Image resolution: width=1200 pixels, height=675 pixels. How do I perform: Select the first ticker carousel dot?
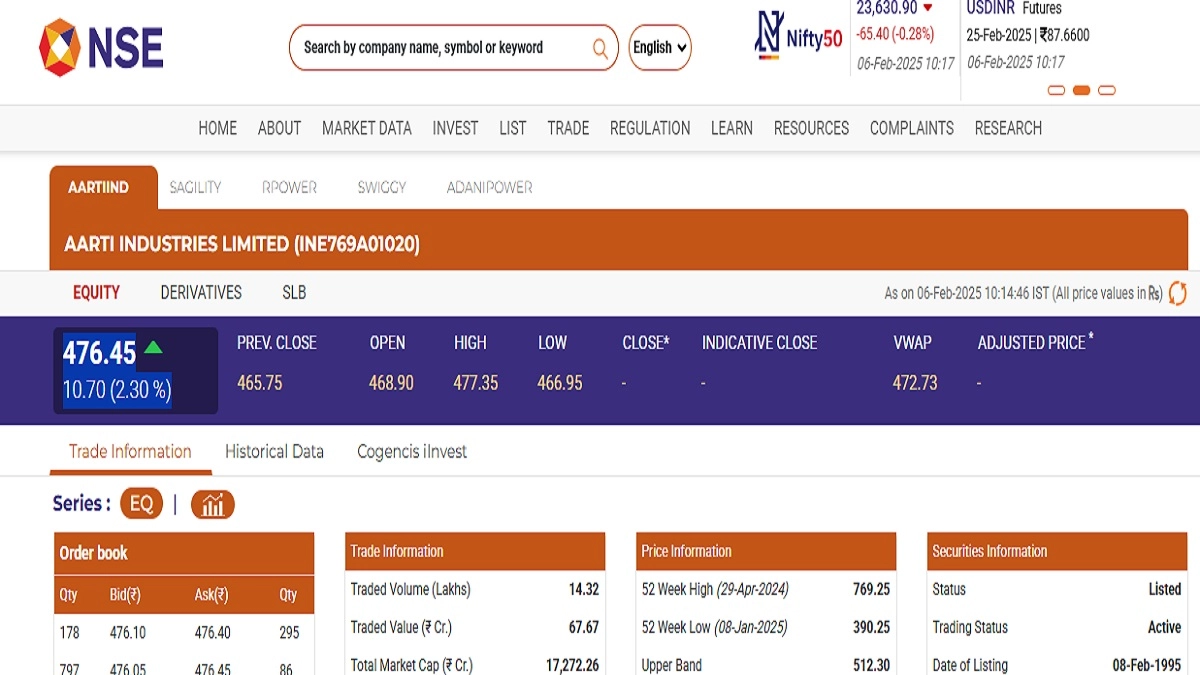1056,90
